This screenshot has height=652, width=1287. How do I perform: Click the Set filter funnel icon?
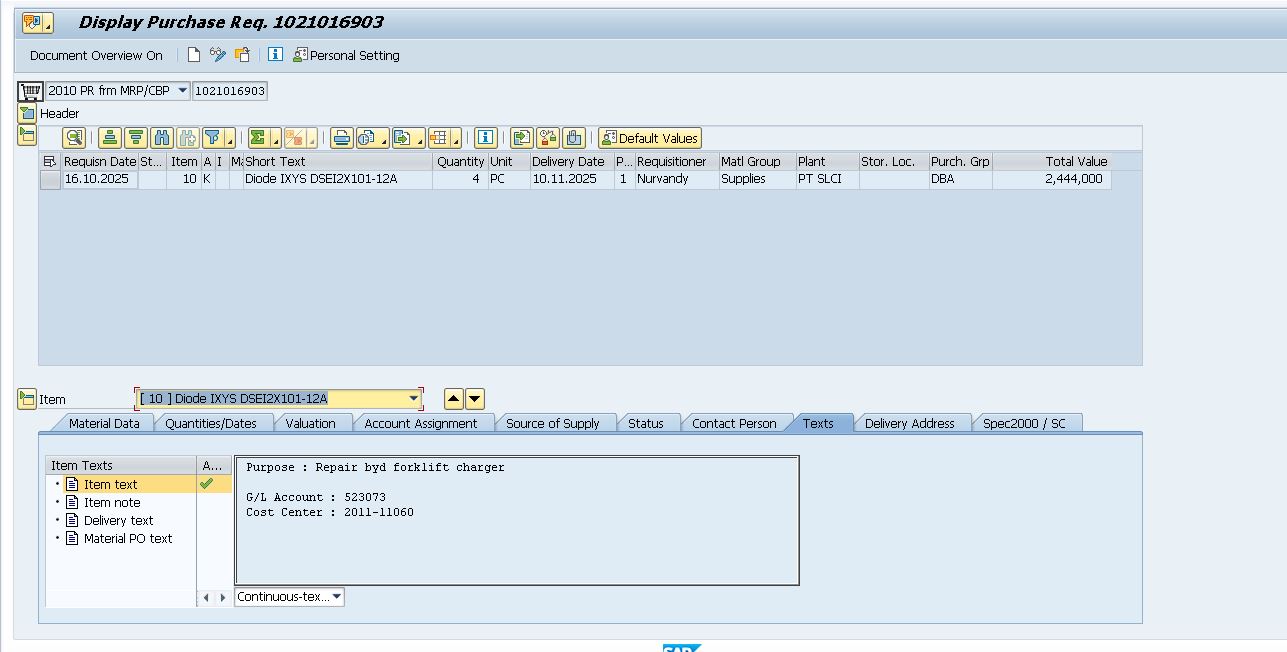(x=213, y=138)
